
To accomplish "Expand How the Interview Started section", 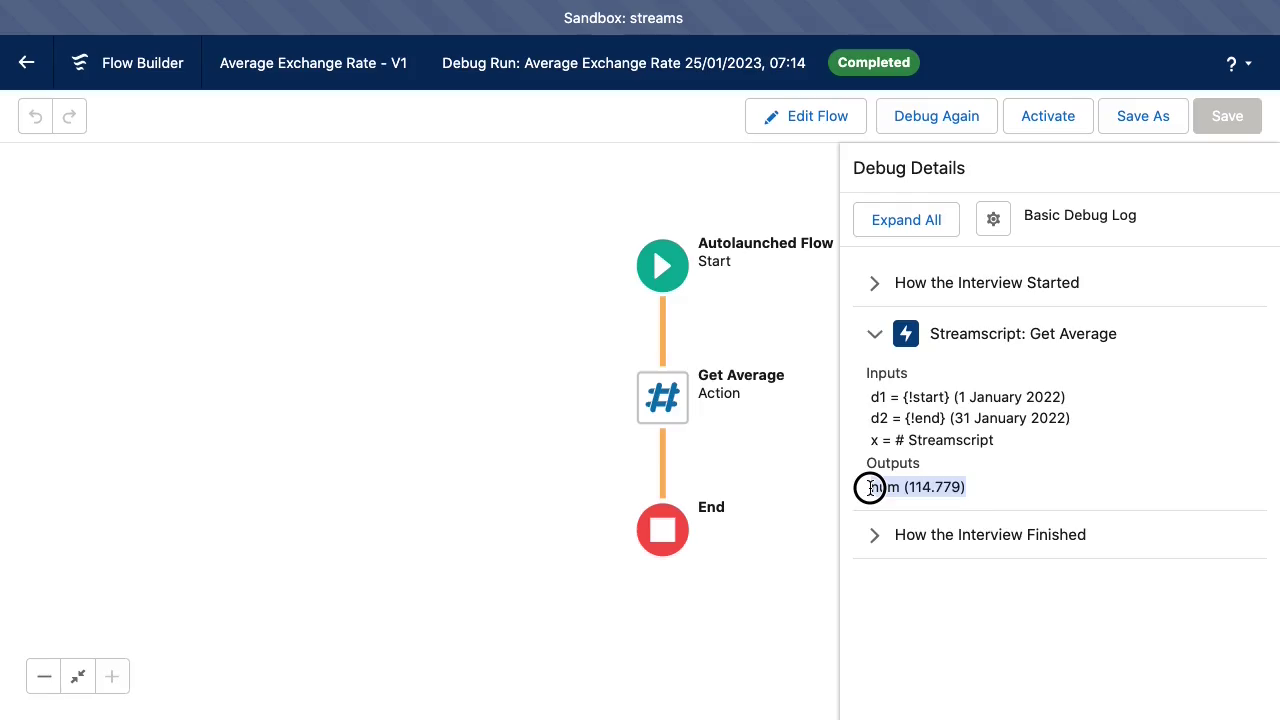I will 875,283.
